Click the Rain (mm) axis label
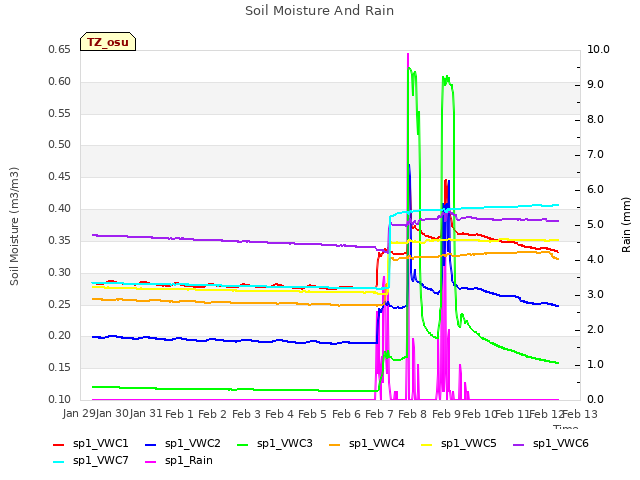The width and height of the screenshot is (640, 480). (x=626, y=225)
